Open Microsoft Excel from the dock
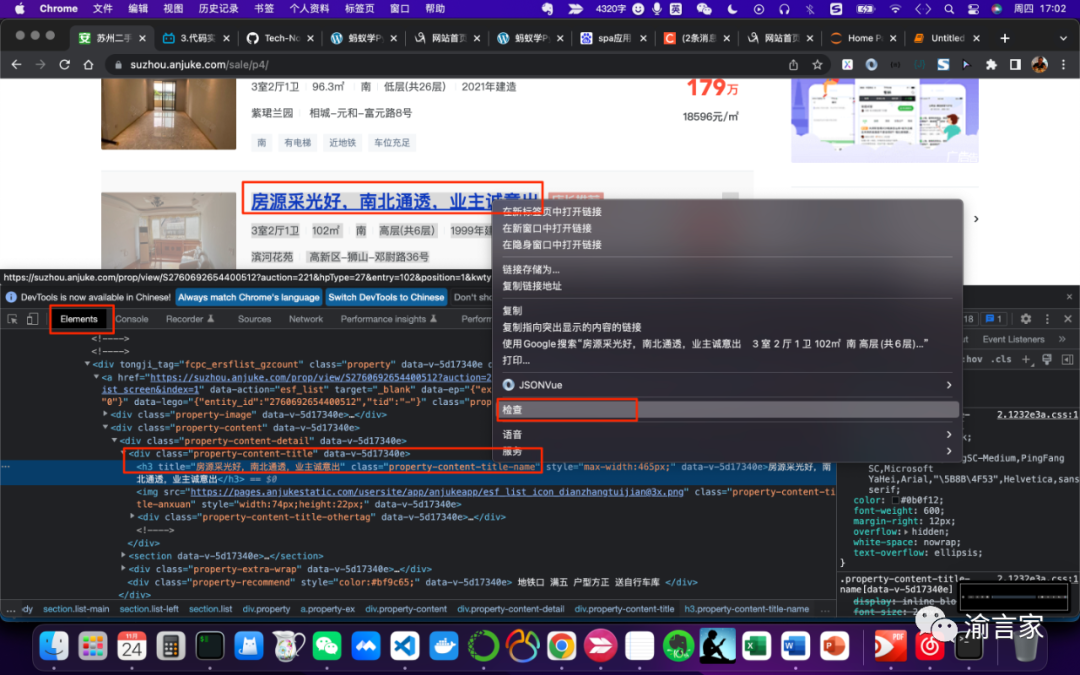Image resolution: width=1080 pixels, height=675 pixels. [x=756, y=646]
